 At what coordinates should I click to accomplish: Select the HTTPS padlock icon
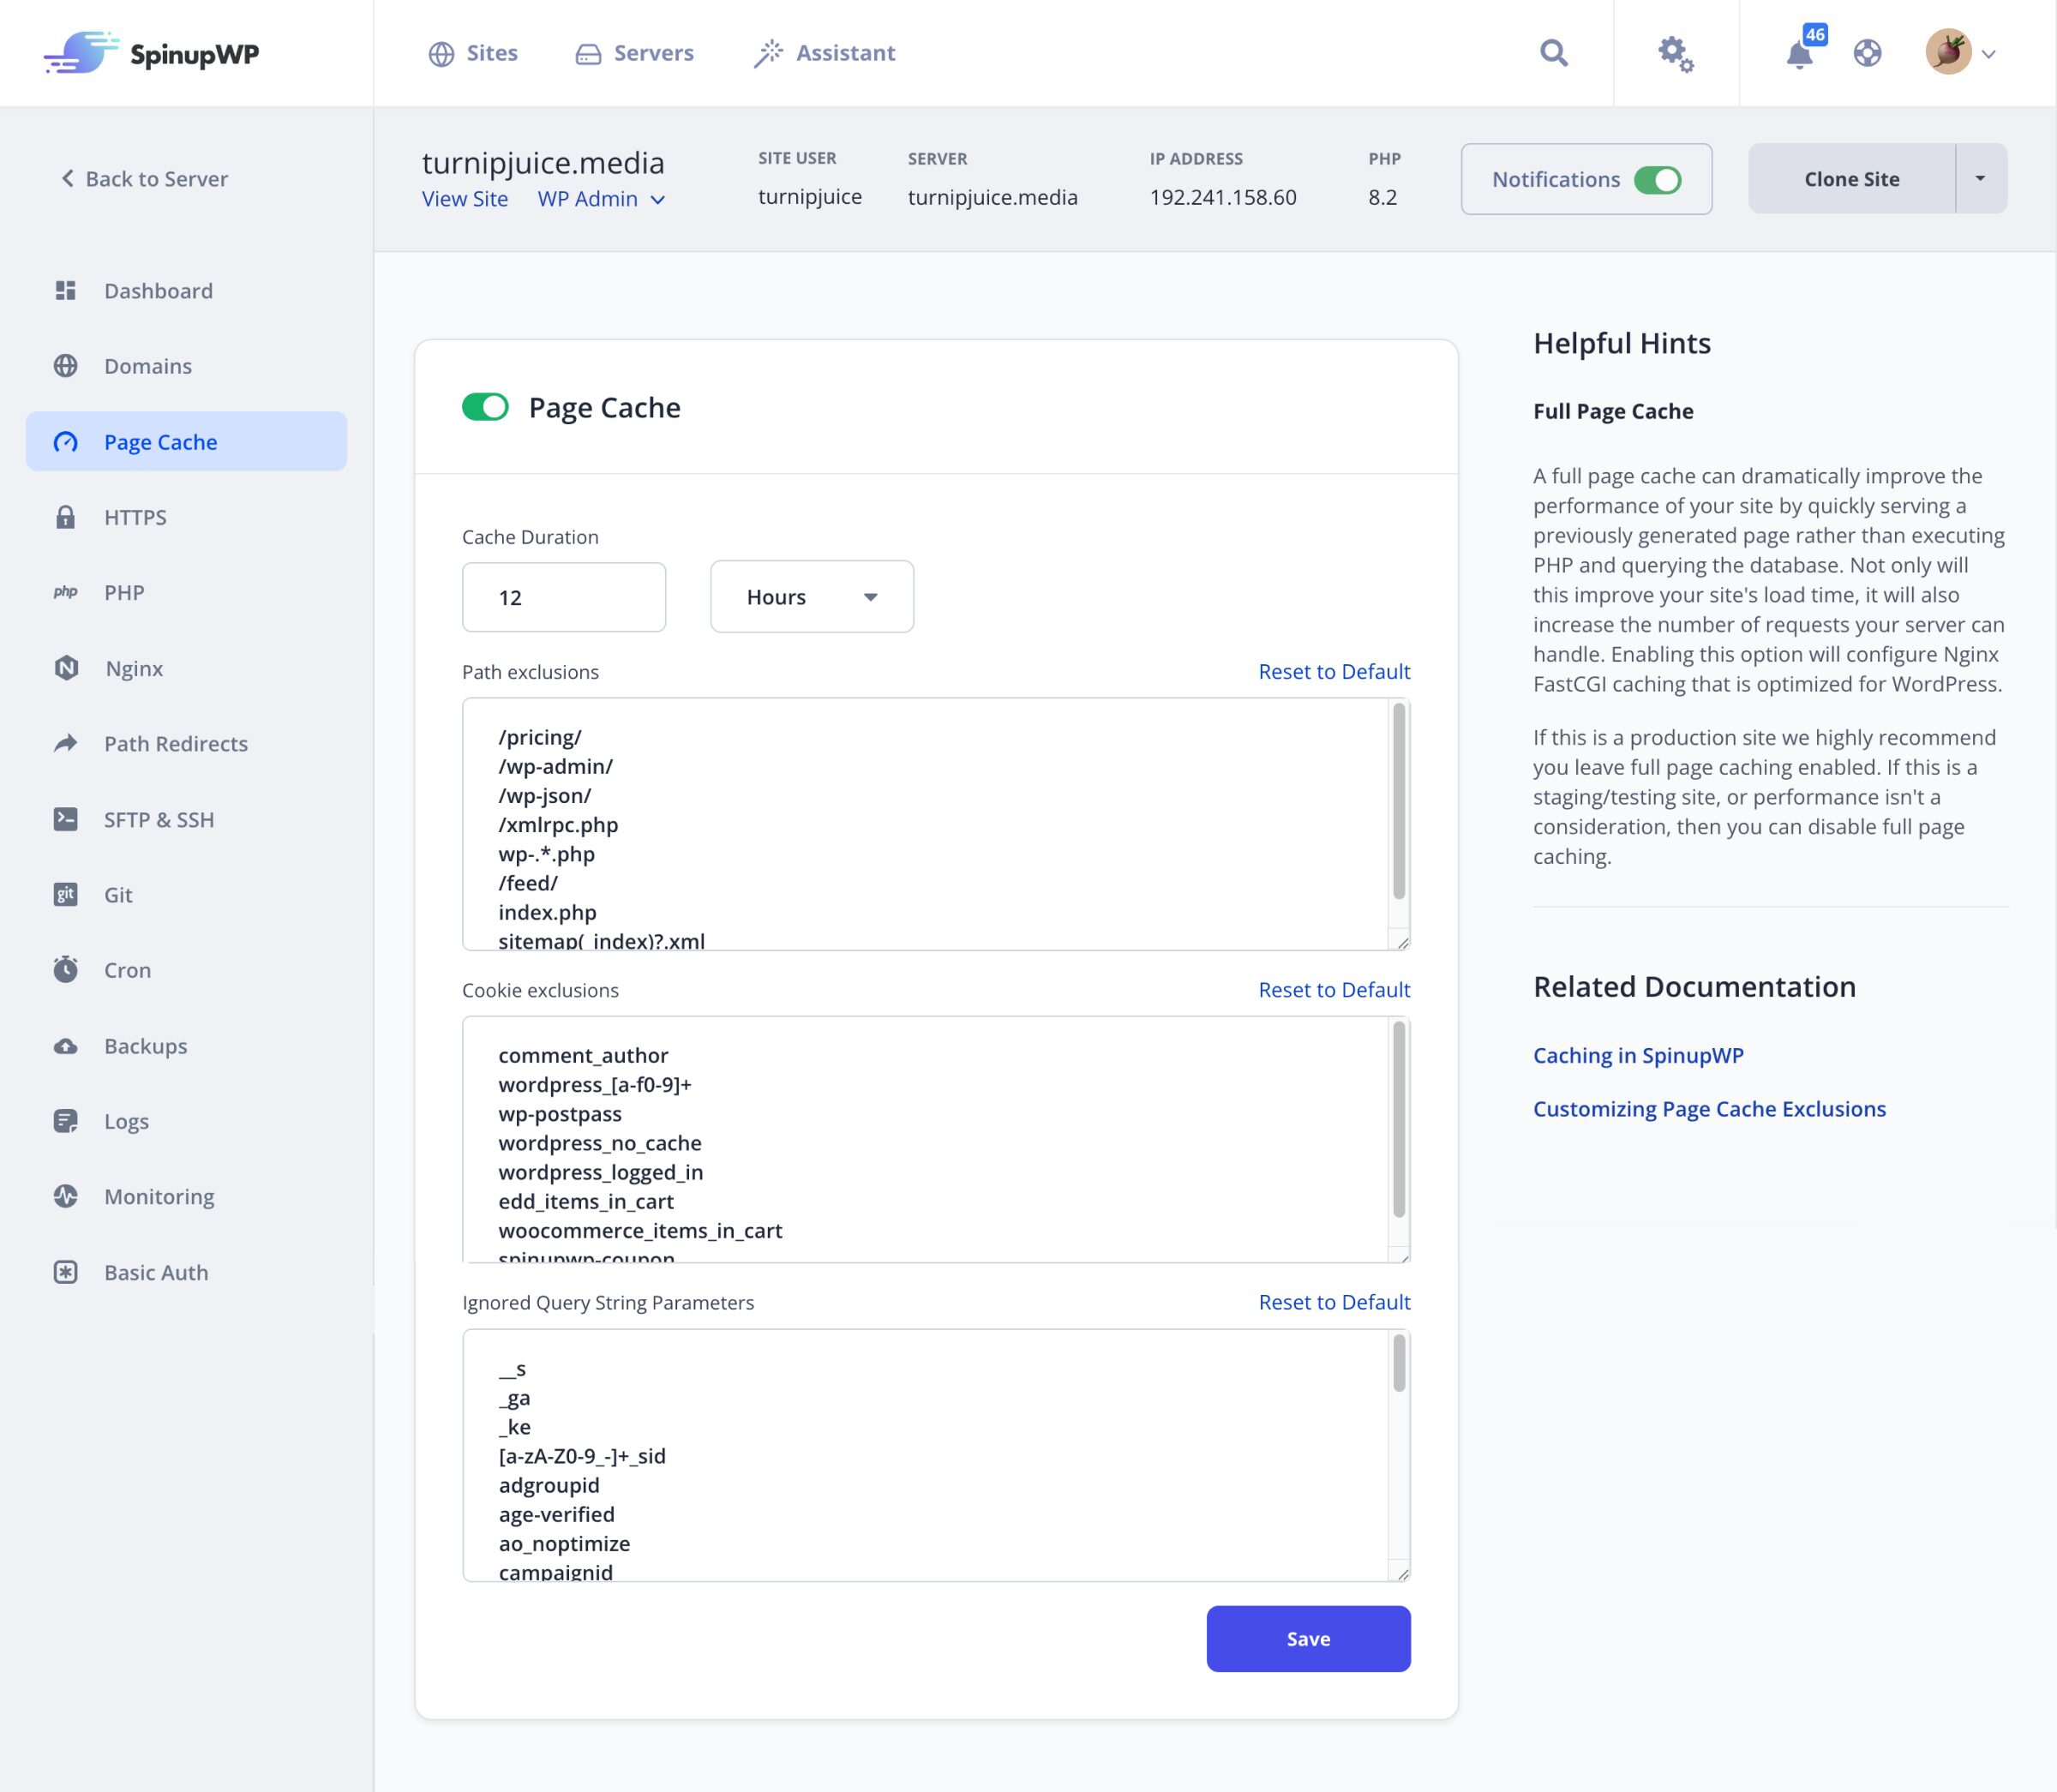66,517
